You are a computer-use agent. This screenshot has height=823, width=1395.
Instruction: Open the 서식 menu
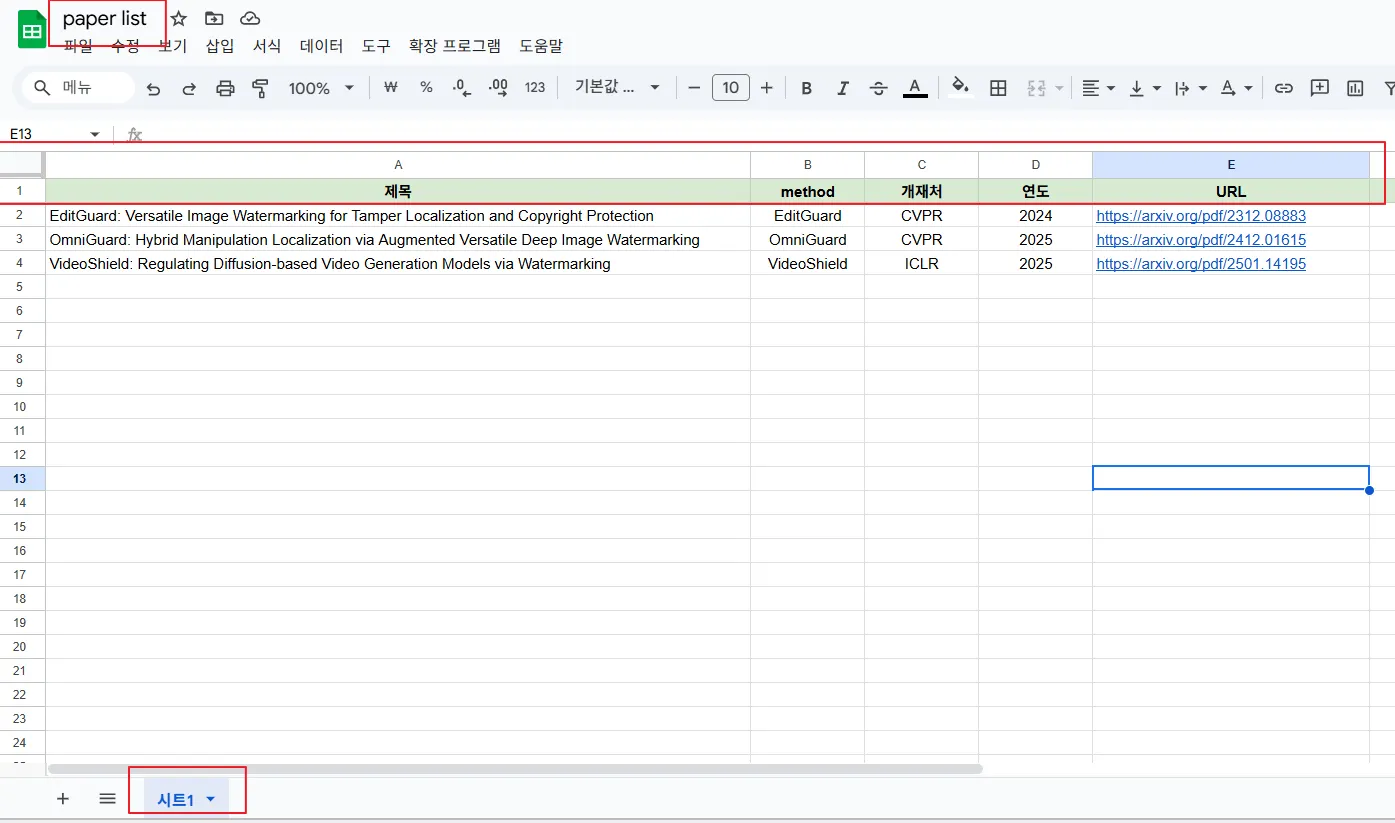tap(267, 46)
